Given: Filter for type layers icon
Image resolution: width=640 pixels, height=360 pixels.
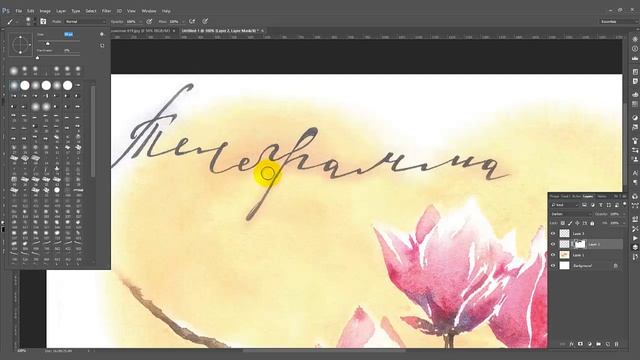Looking at the screenshot, I should [601, 205].
